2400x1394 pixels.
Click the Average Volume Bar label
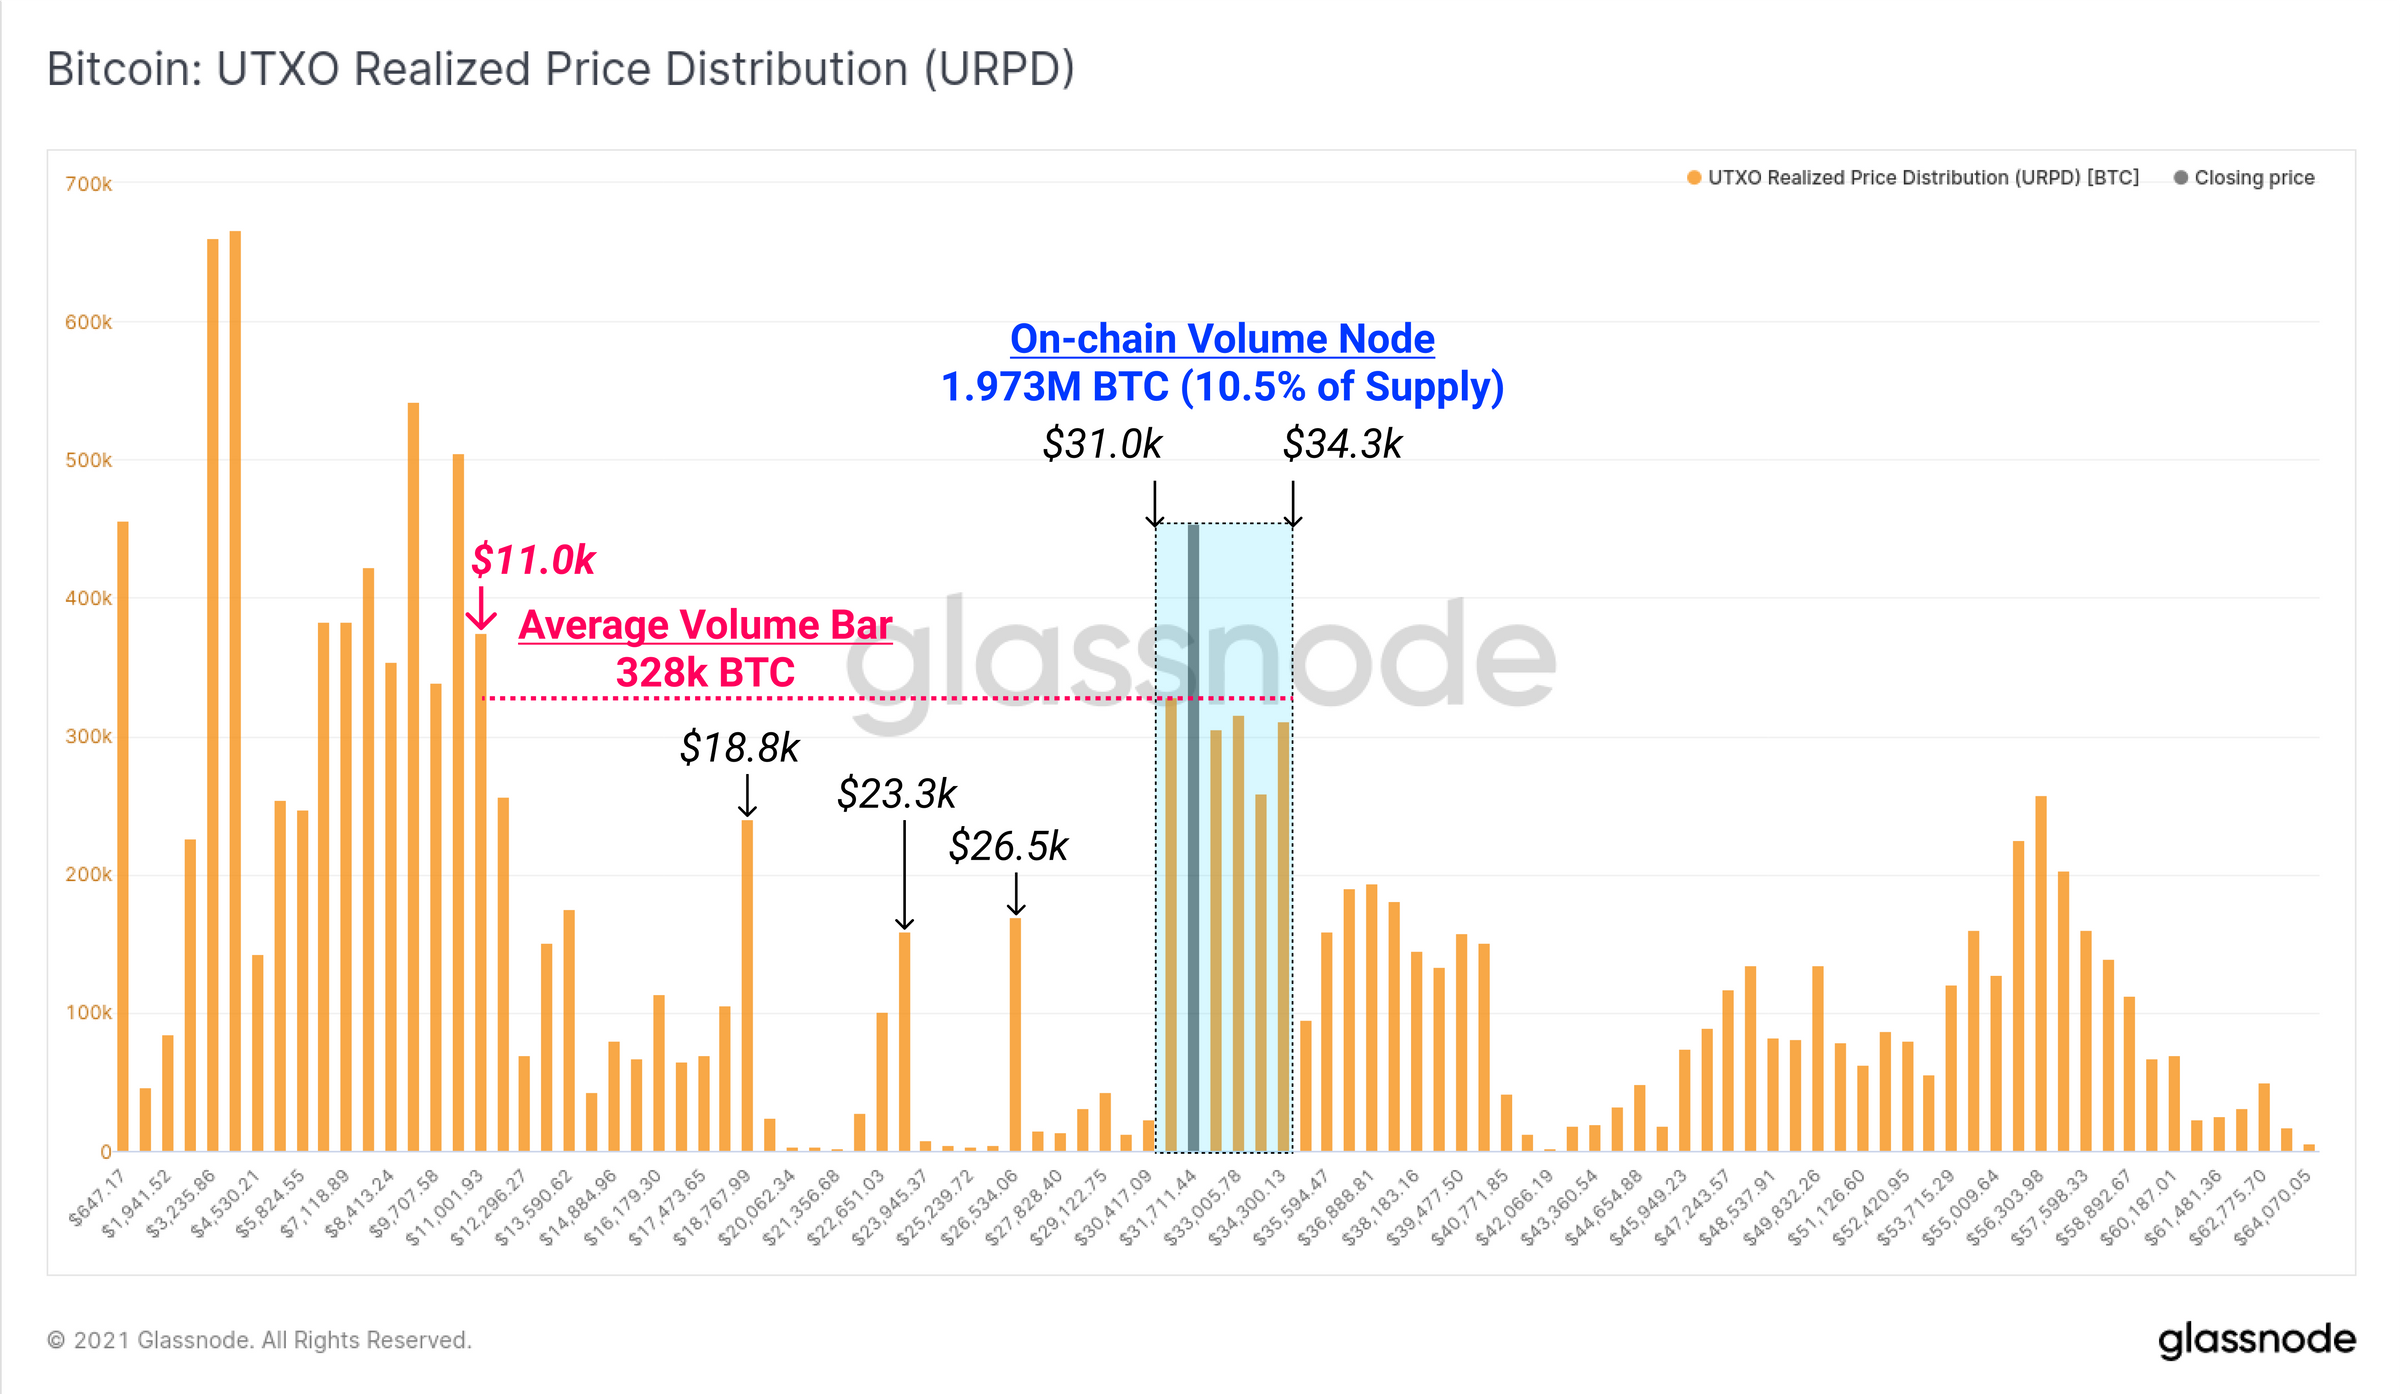coord(705,625)
